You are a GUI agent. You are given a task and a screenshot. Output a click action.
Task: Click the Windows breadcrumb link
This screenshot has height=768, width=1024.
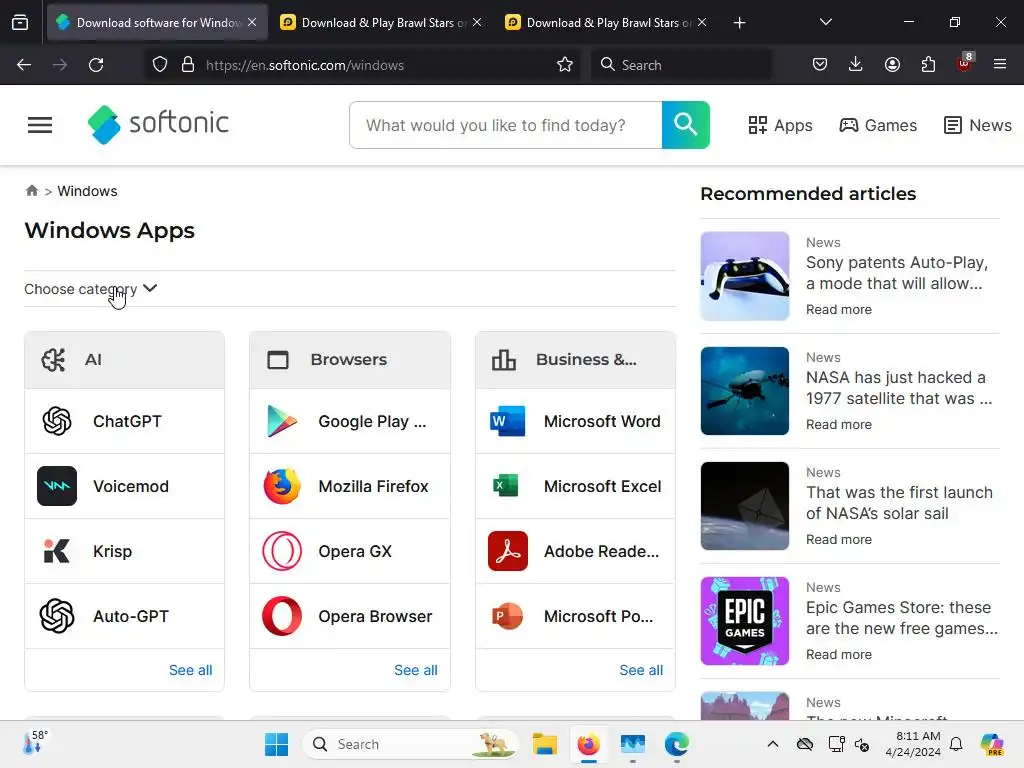coord(88,191)
